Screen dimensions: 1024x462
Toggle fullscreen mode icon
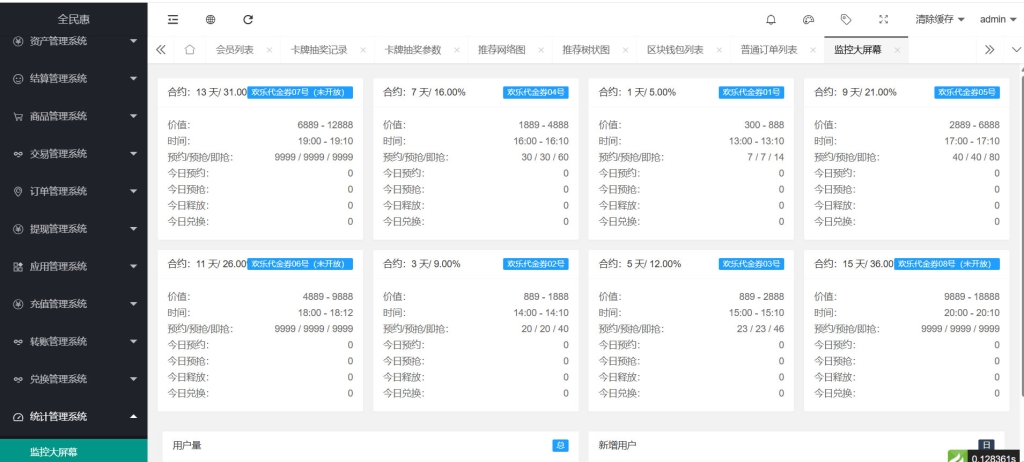point(883,19)
